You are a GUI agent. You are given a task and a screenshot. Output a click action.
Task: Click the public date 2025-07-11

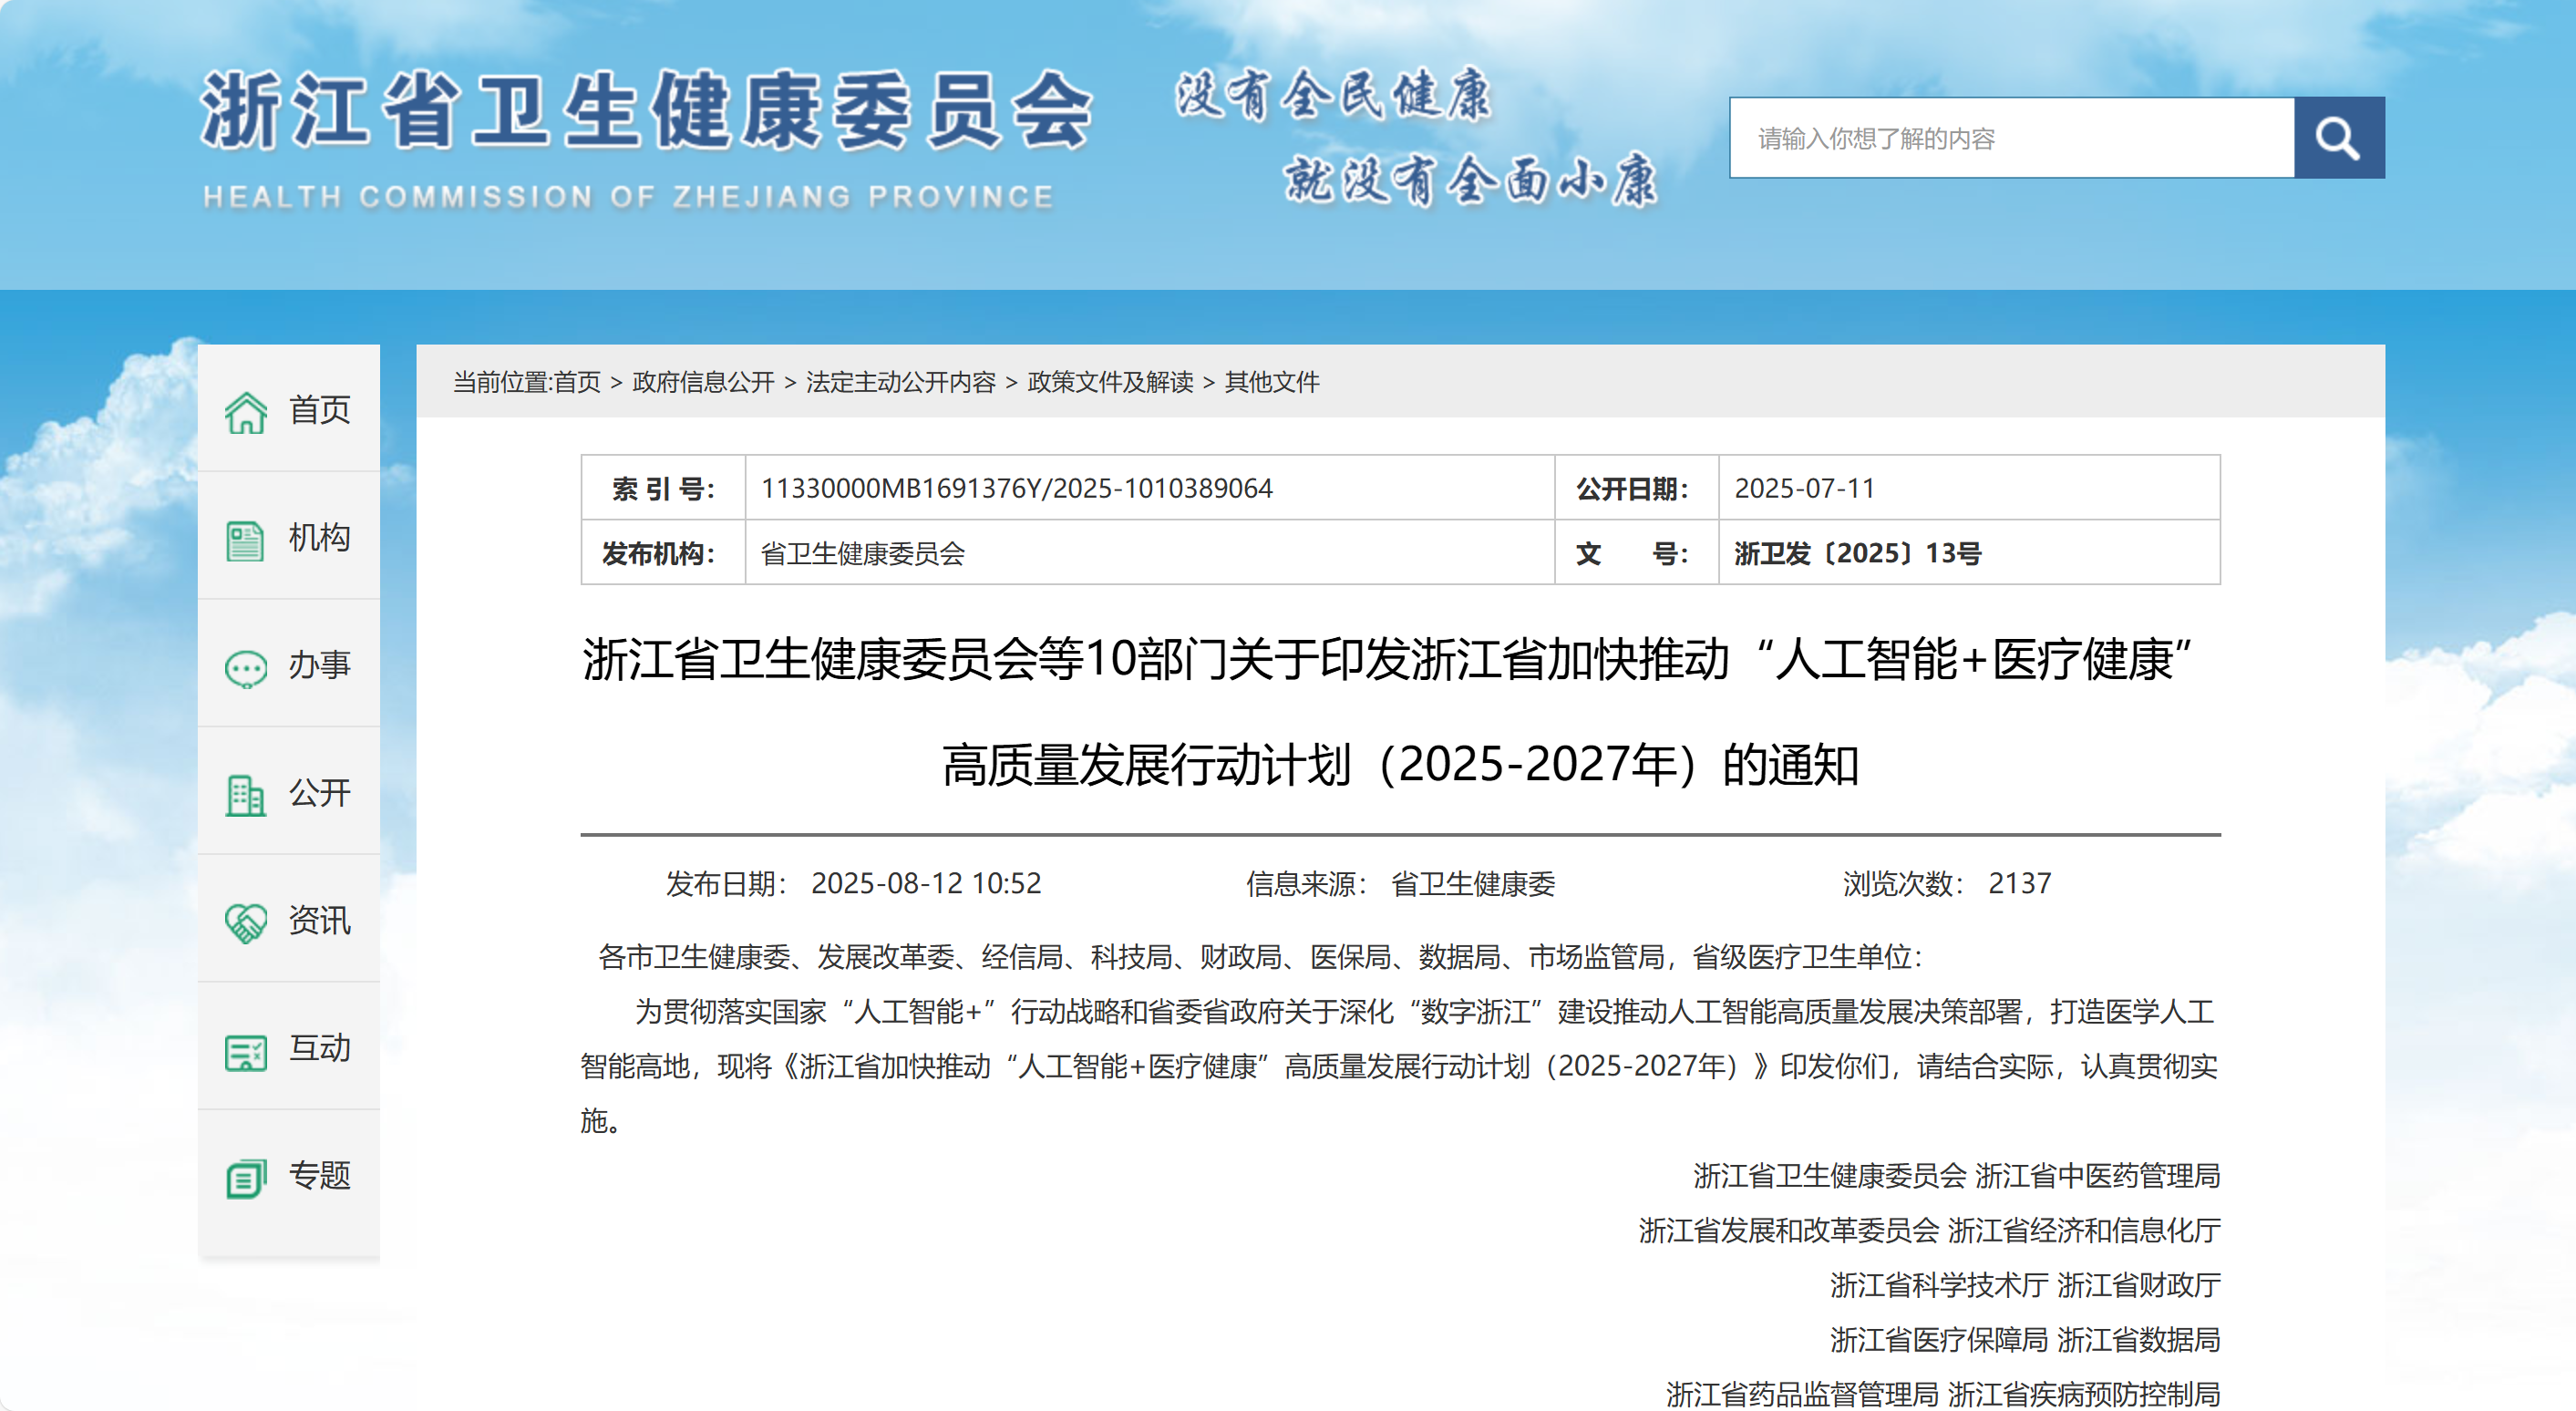1804,488
